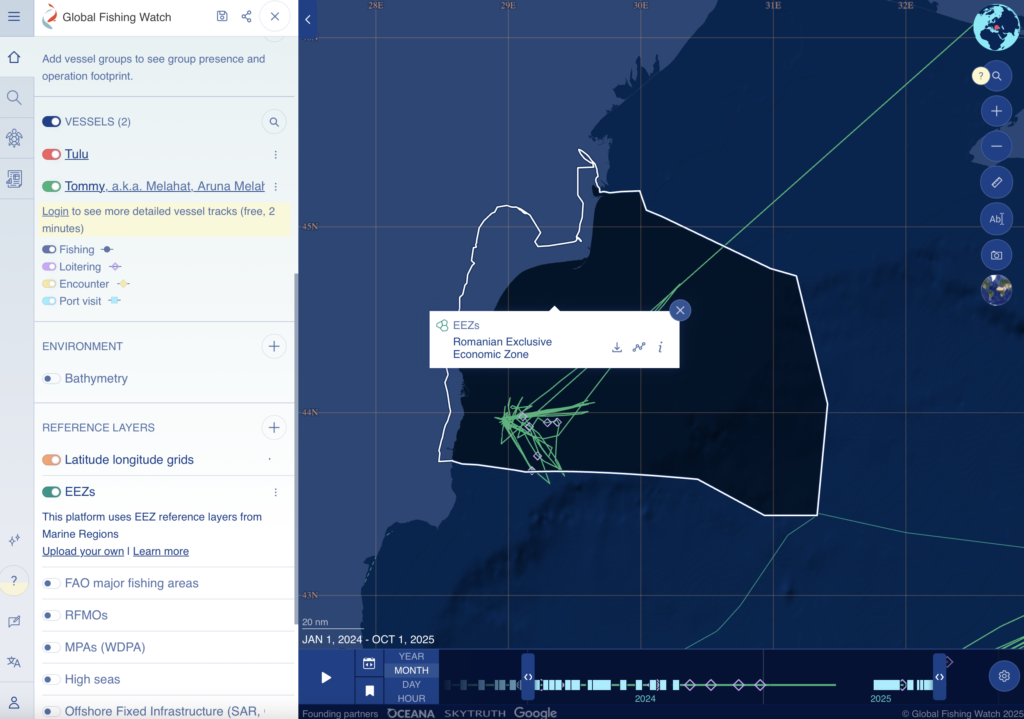Disable the Tulu vessel track
This screenshot has width=1024, height=719.
click(x=51, y=154)
